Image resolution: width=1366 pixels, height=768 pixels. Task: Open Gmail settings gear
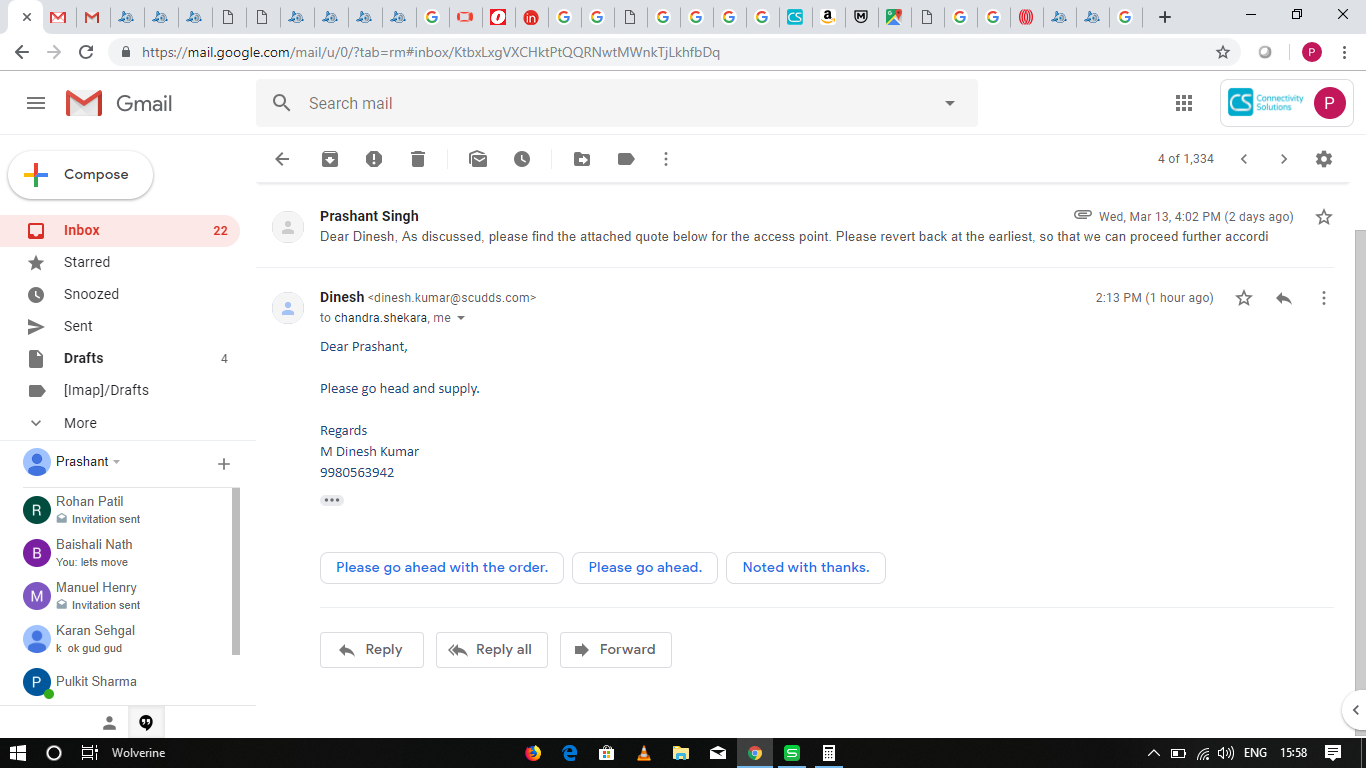click(1324, 159)
